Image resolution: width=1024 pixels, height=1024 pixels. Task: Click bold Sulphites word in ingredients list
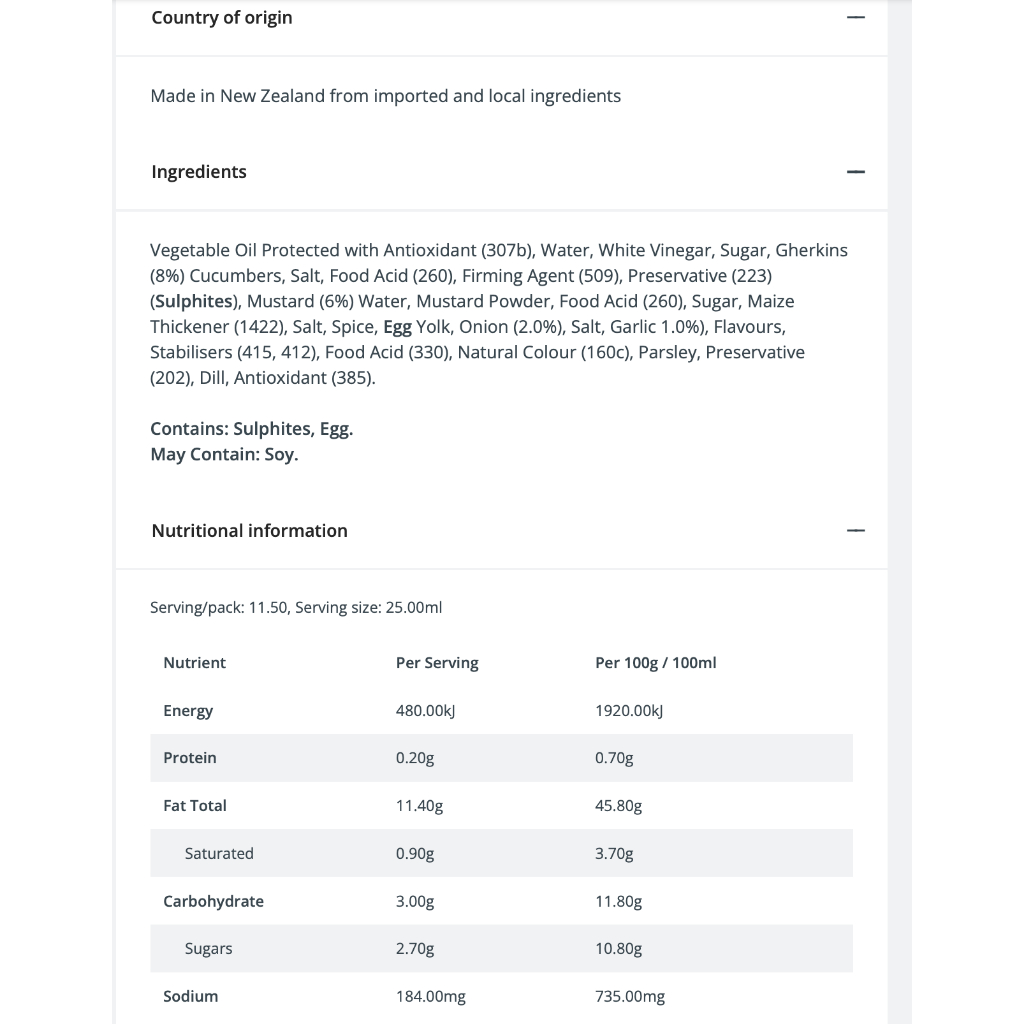pyautogui.click(x=194, y=301)
